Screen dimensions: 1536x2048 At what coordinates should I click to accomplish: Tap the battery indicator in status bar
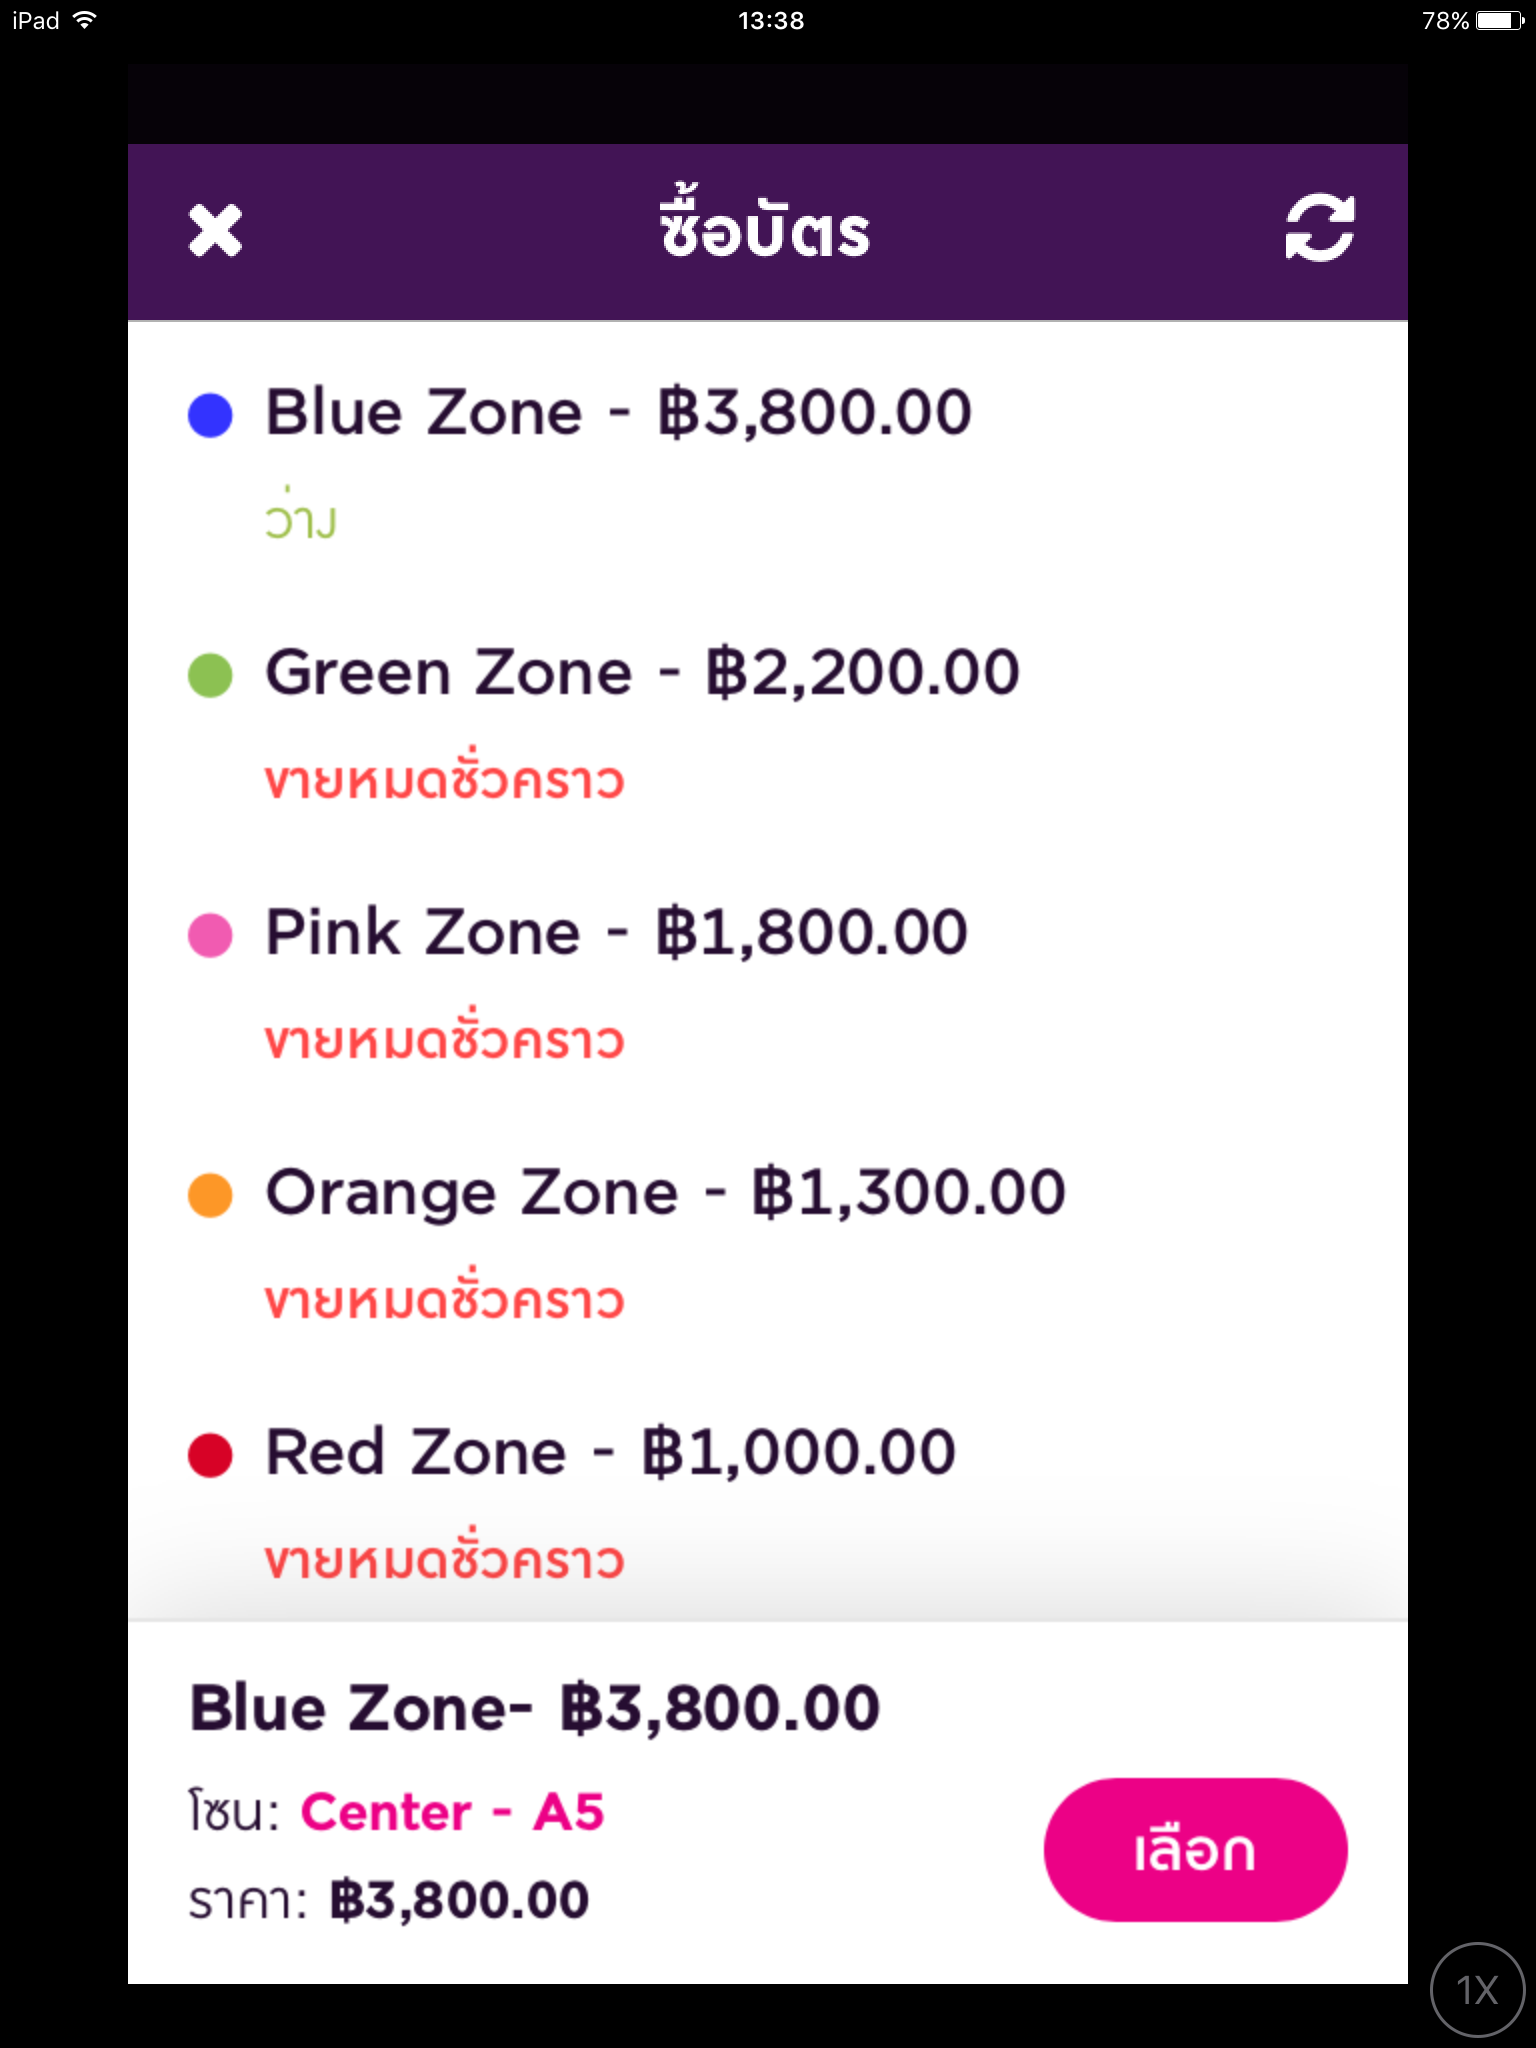[x=1500, y=20]
